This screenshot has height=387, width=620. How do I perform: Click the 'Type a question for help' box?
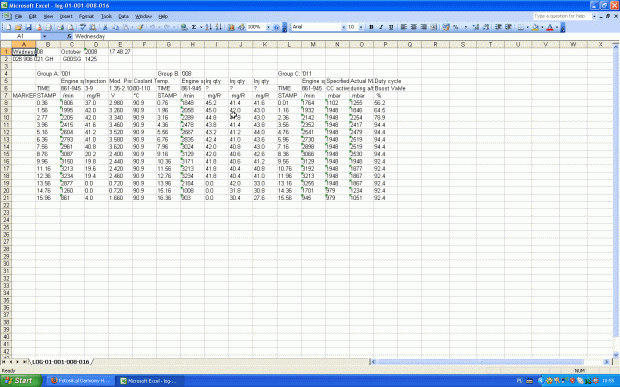[562, 16]
